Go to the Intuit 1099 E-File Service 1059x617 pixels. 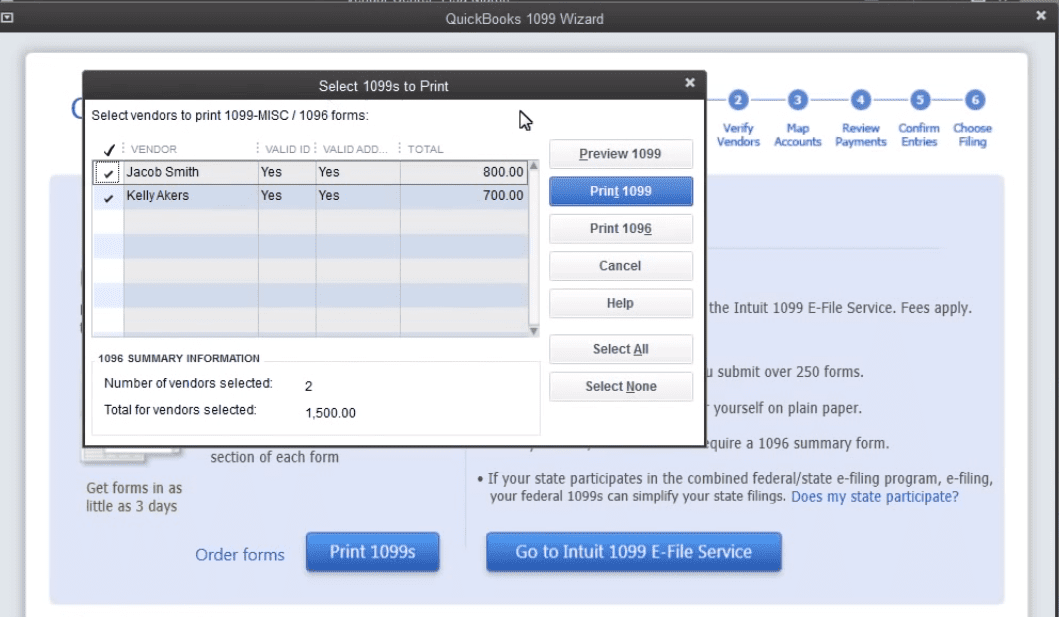[x=634, y=552]
